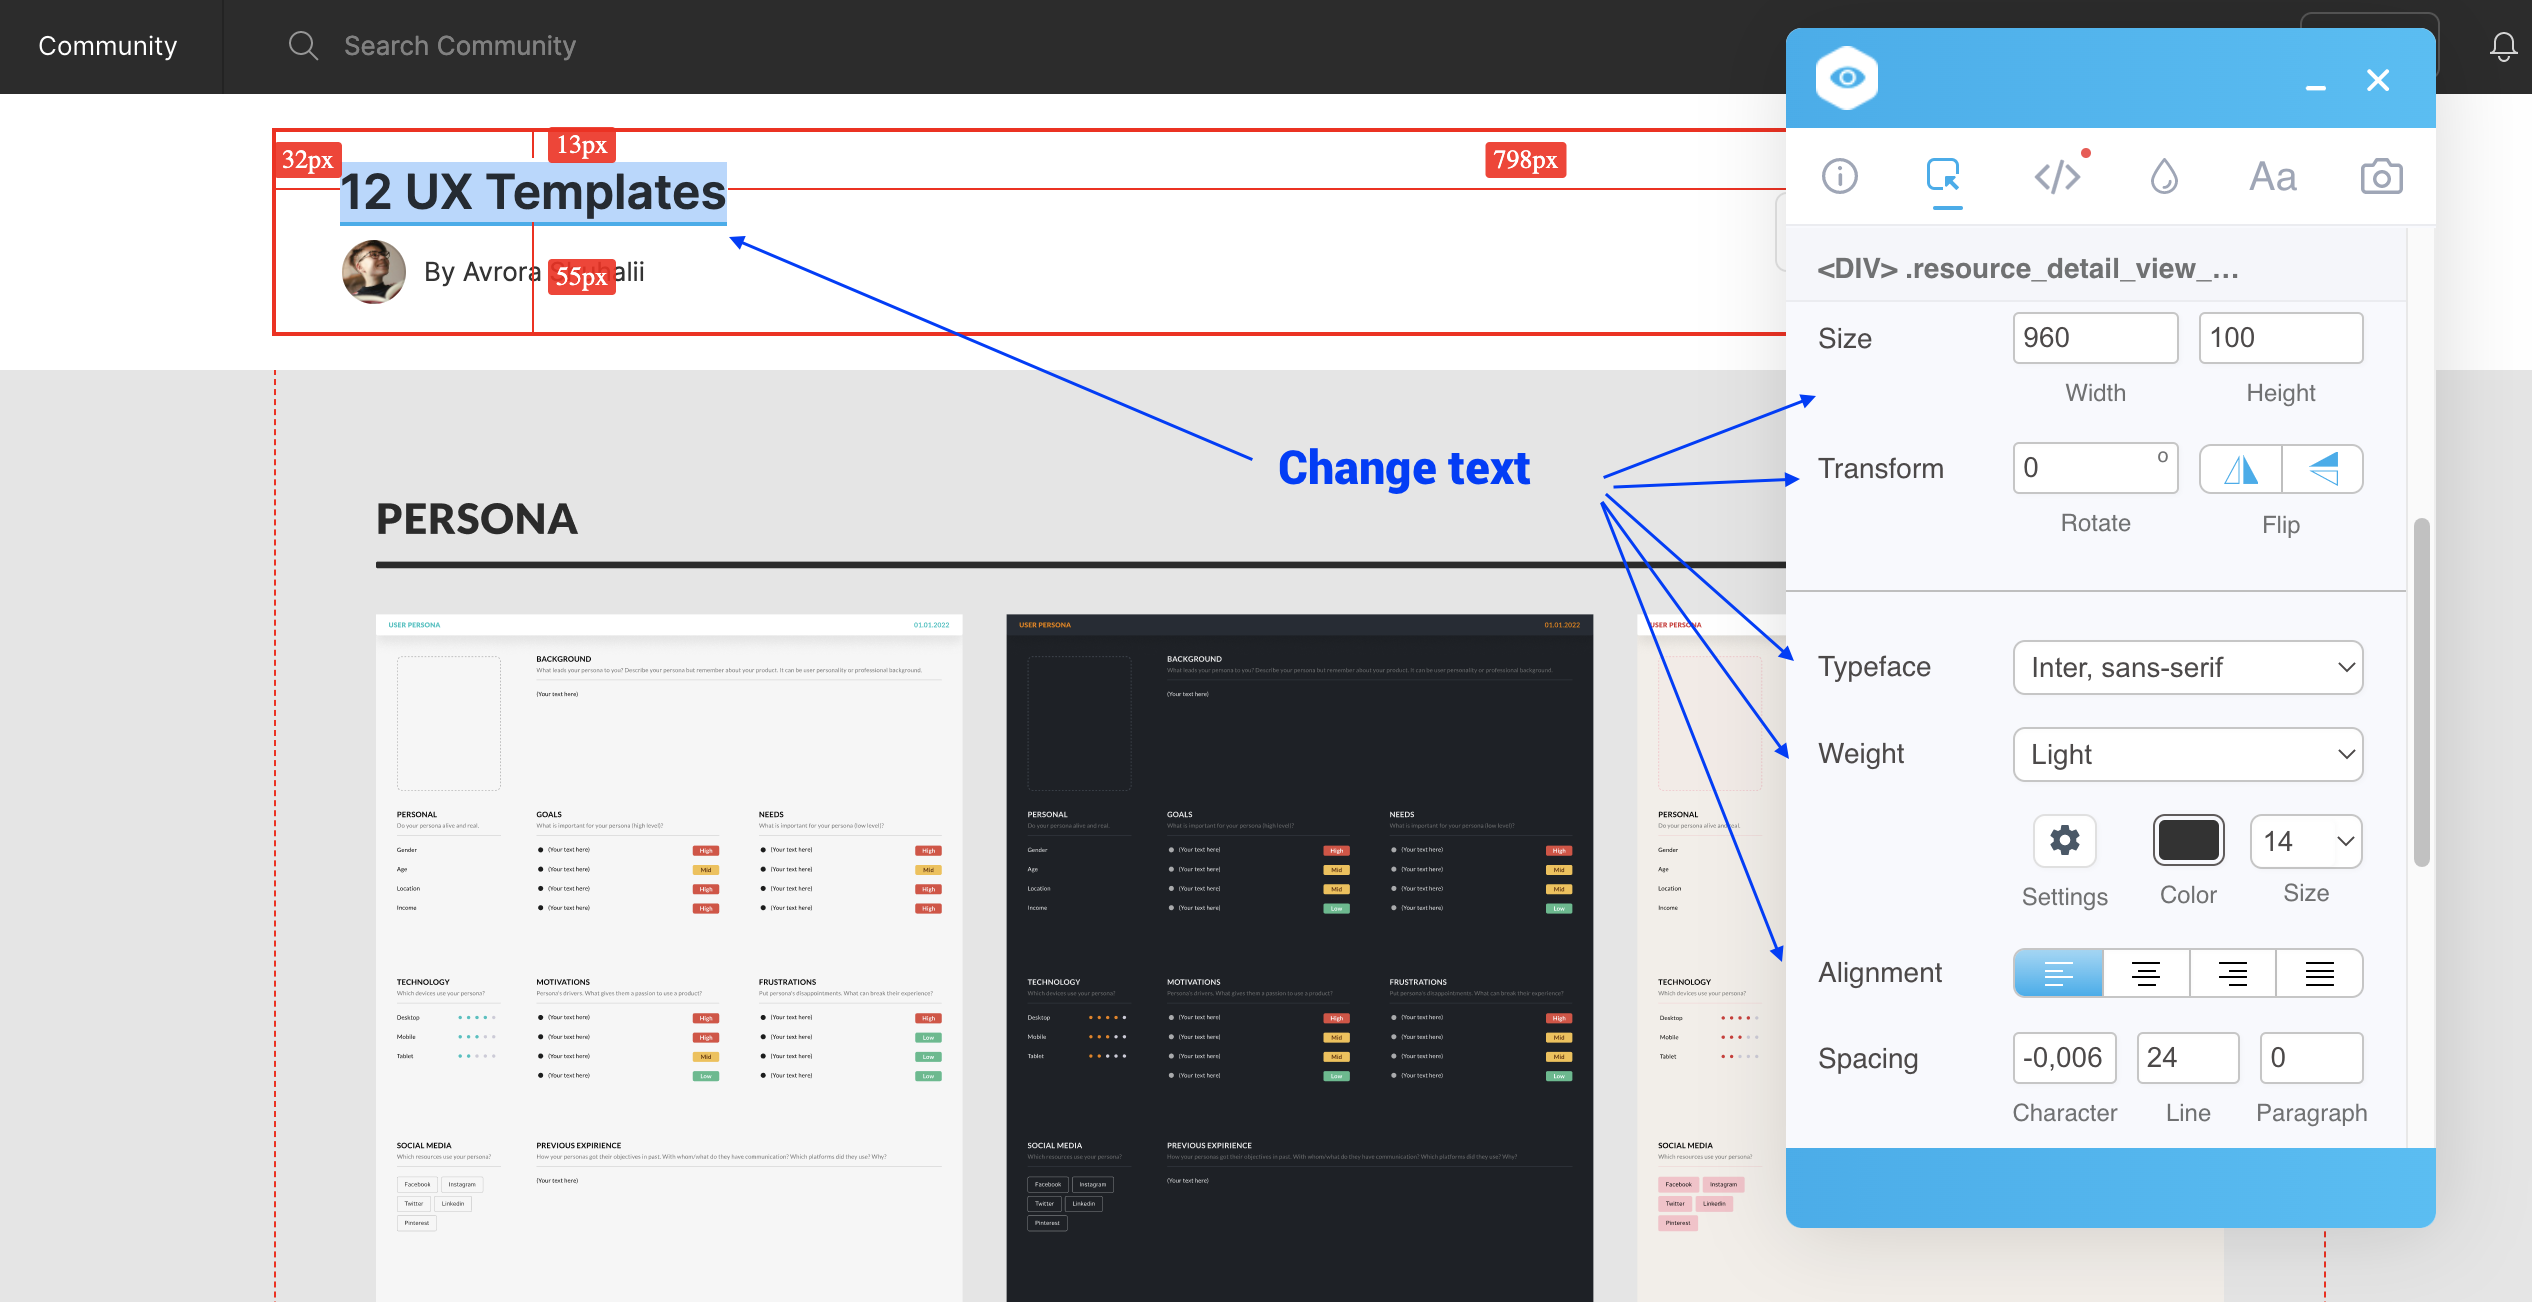
Task: Open the info tab icon
Action: 1840,177
